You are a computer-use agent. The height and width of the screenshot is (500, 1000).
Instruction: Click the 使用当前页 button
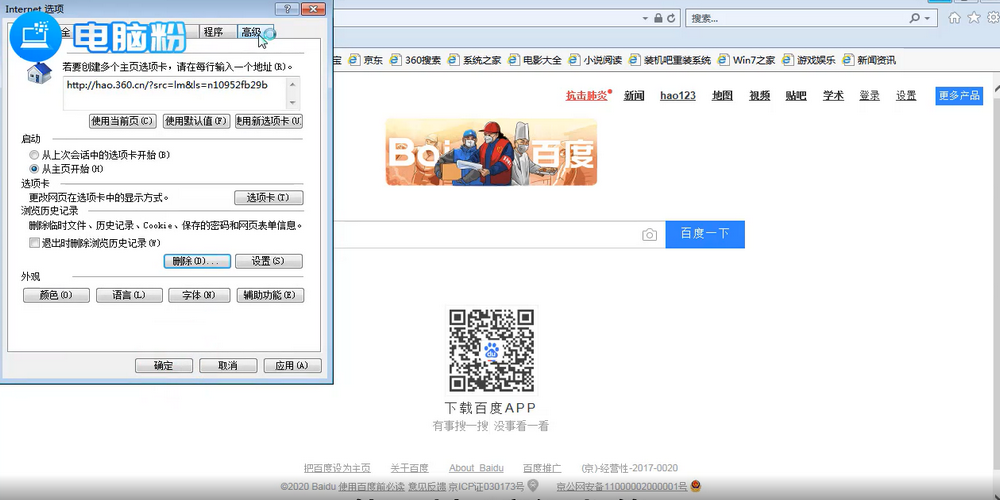coord(123,121)
